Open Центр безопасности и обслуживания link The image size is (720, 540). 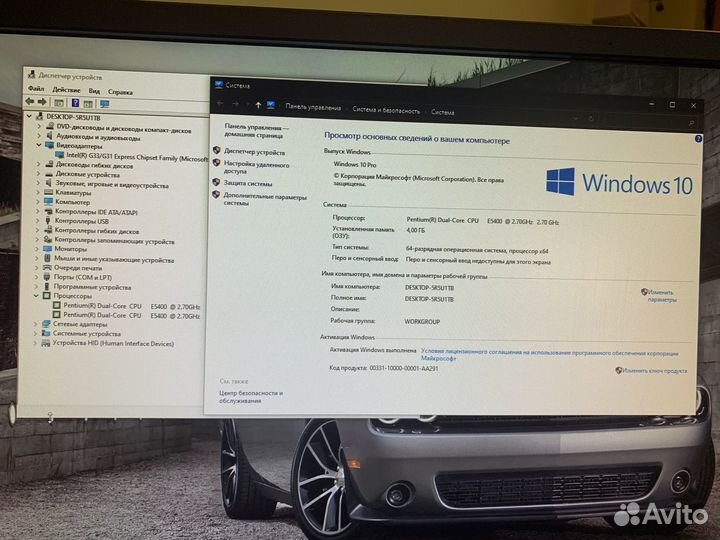pos(251,397)
